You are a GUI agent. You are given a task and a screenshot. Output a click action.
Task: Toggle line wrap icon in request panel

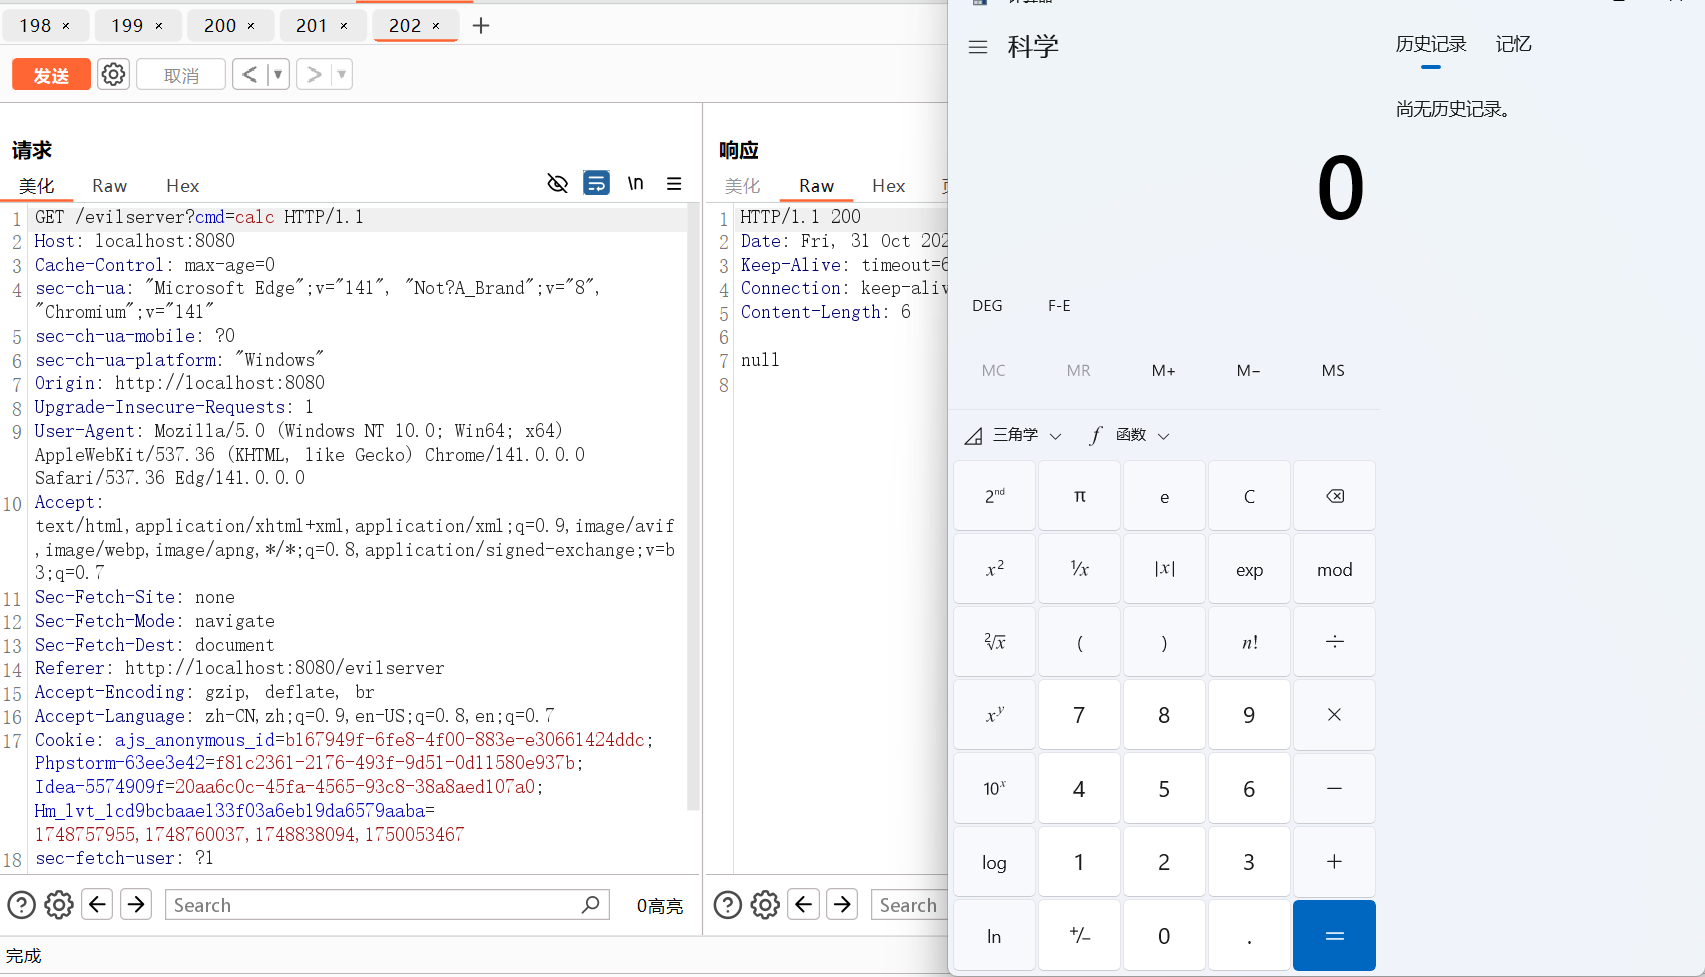[596, 183]
